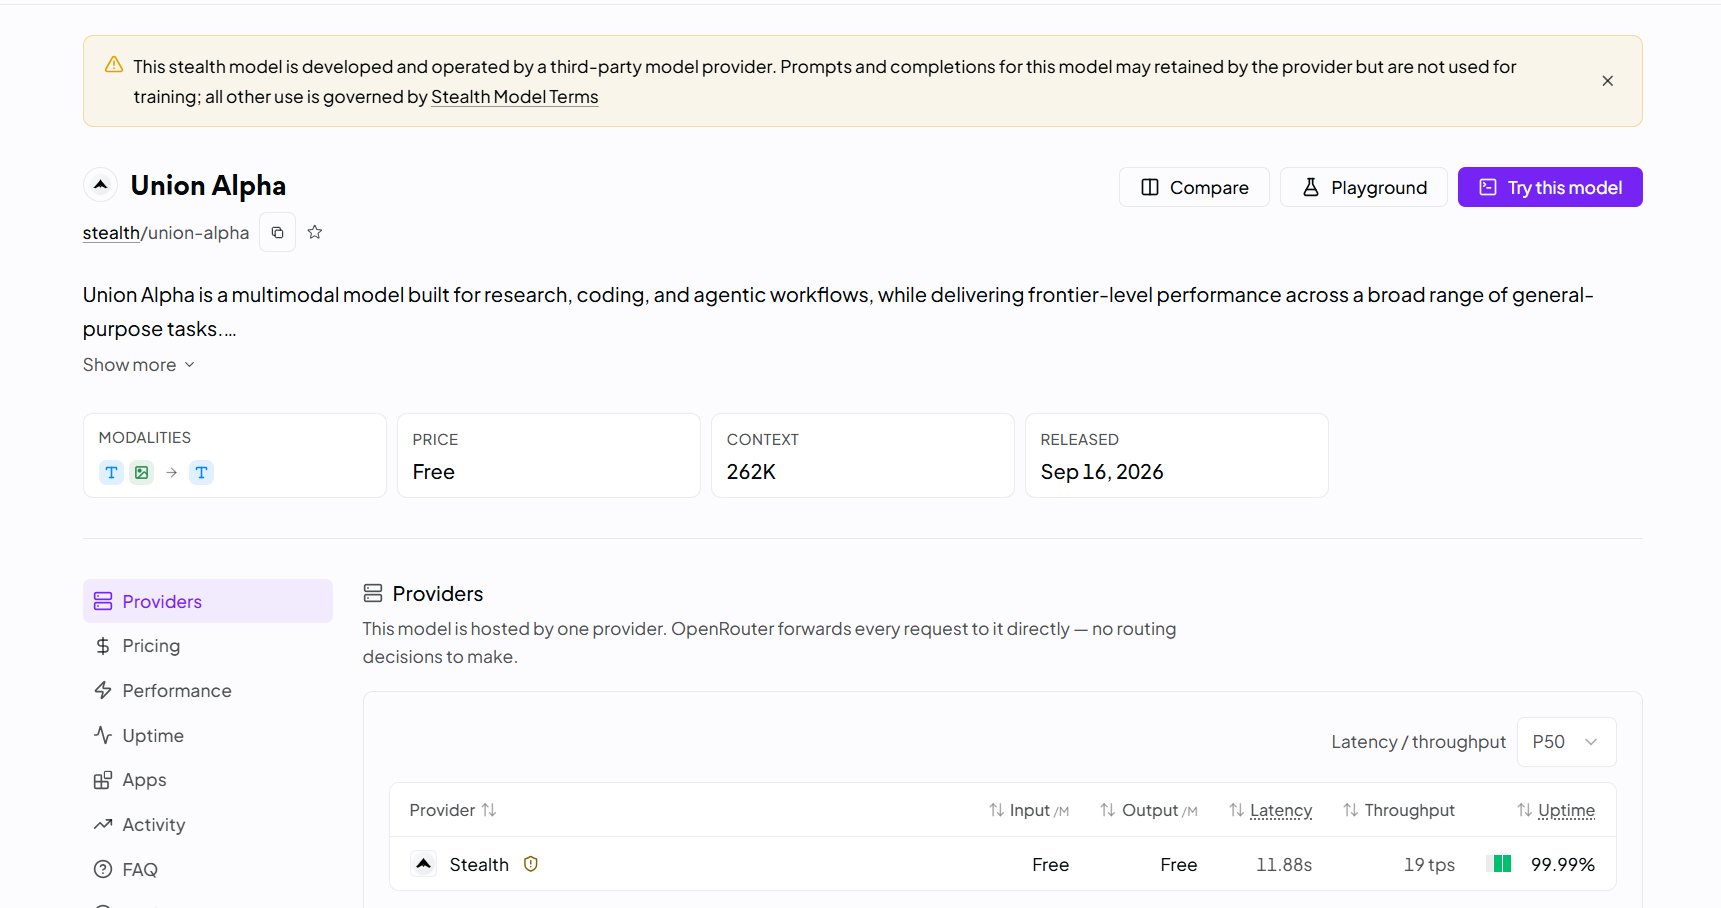Sort by Input price column
Viewport: 1721px width, 908px height.
click(1029, 810)
